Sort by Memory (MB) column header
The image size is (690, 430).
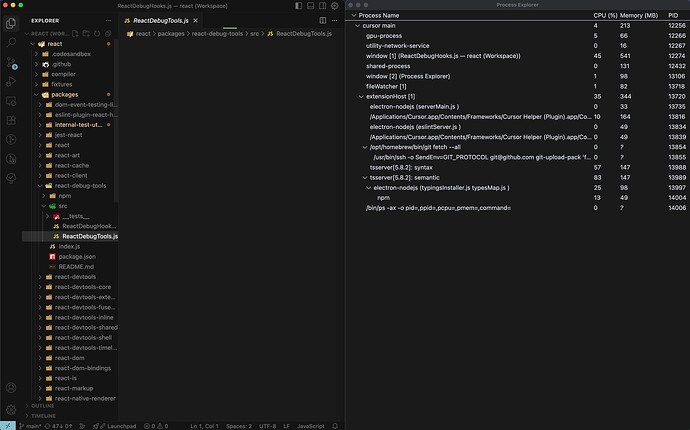[x=639, y=15]
